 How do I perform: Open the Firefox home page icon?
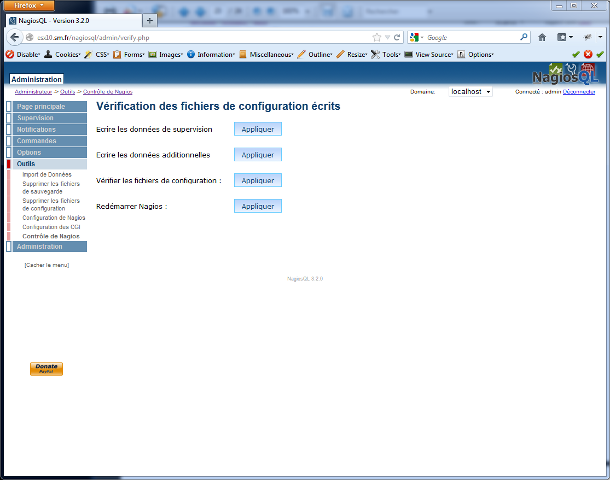pyautogui.click(x=542, y=37)
